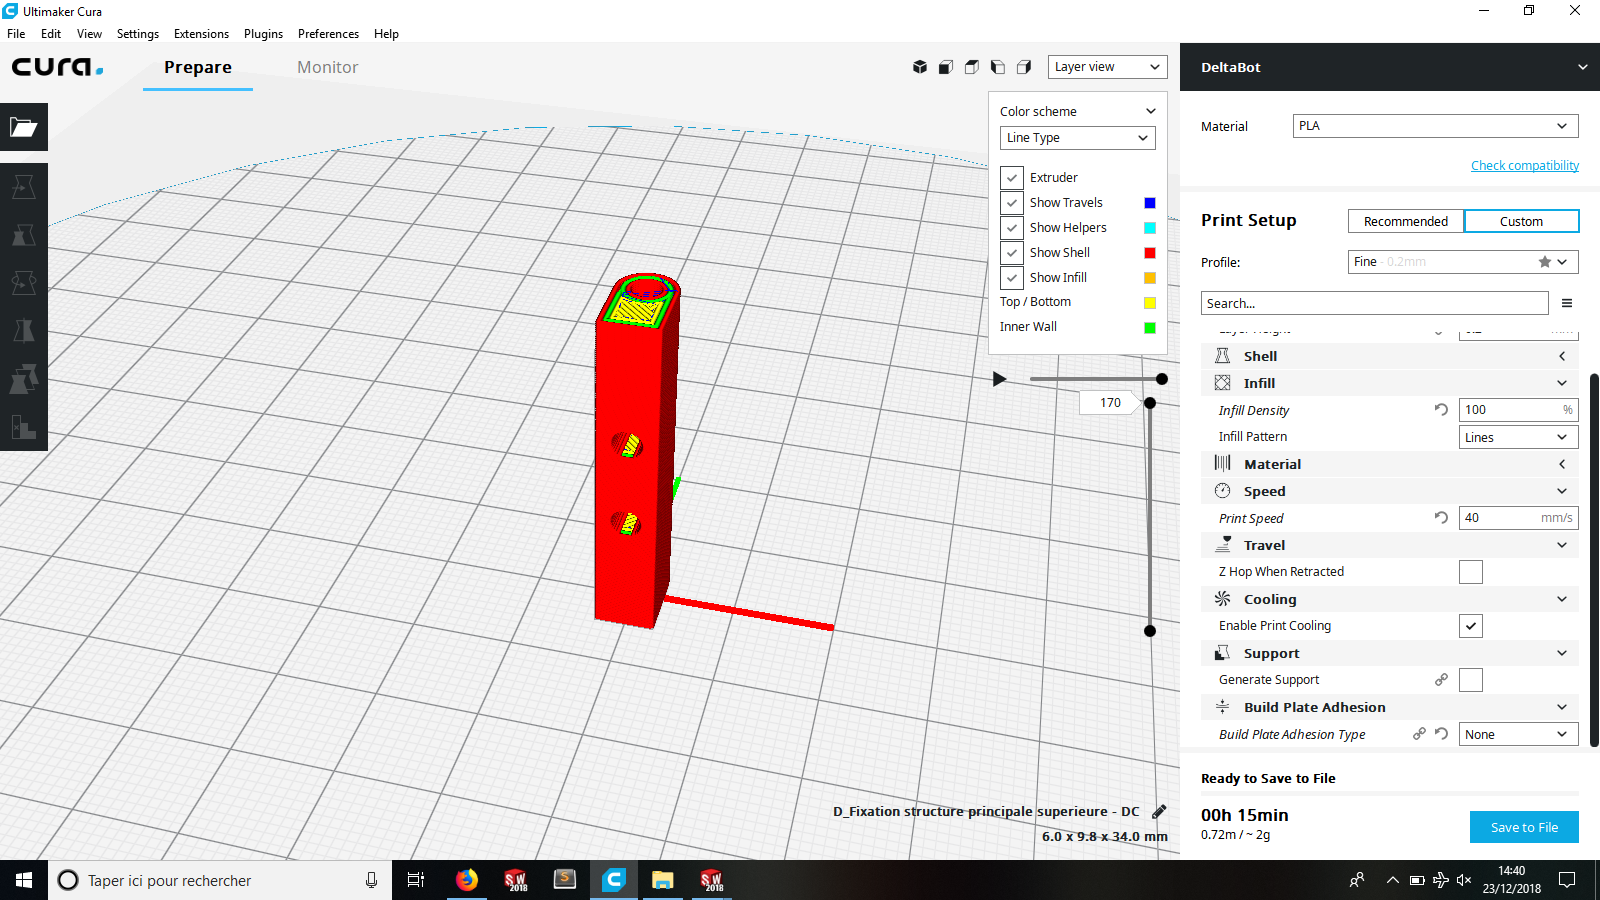Select the Scale tool in left toolbar
This screenshot has width=1600, height=900.
coord(24,235)
